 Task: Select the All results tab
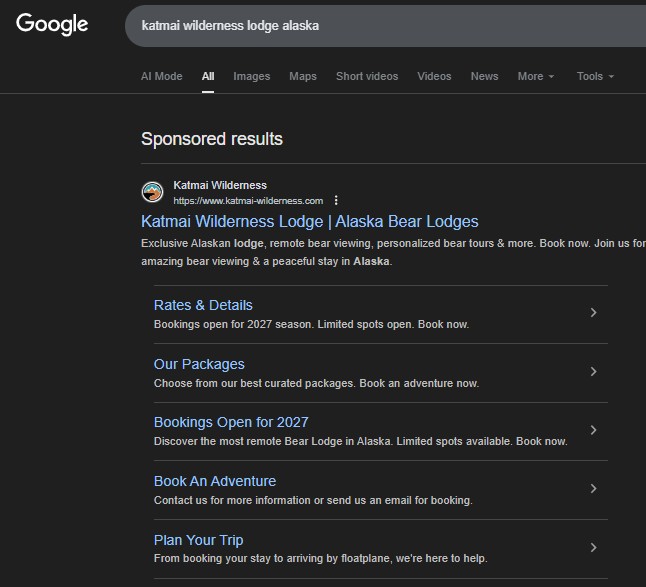(208, 76)
